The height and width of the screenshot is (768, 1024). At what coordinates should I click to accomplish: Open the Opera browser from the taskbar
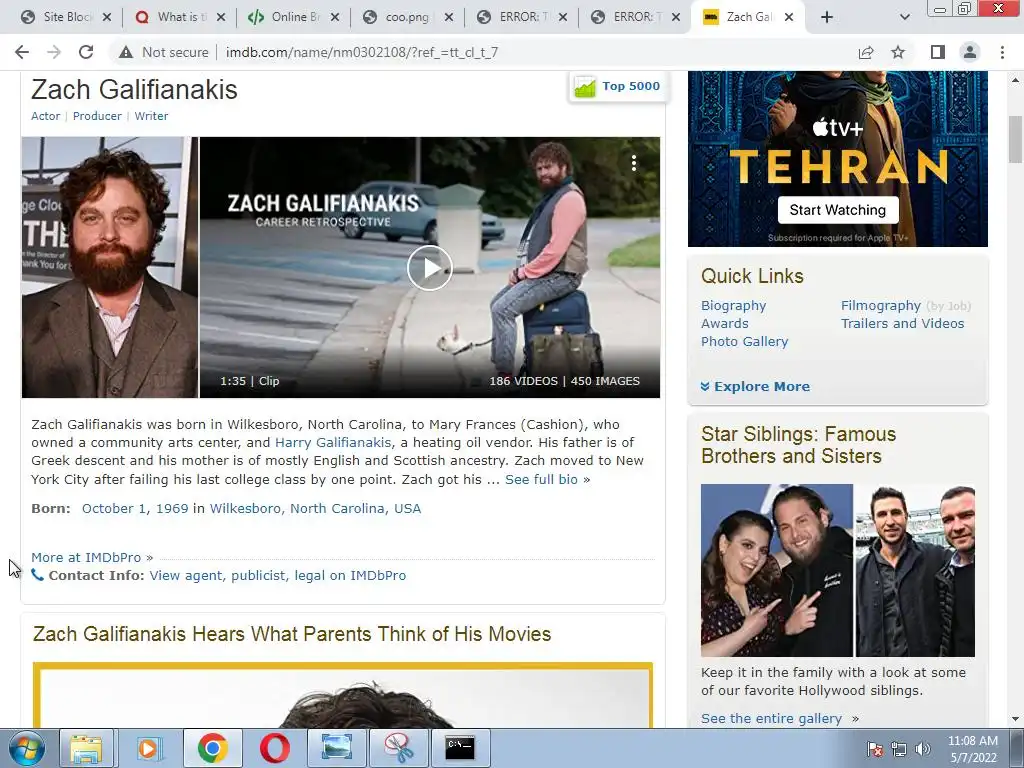click(275, 748)
